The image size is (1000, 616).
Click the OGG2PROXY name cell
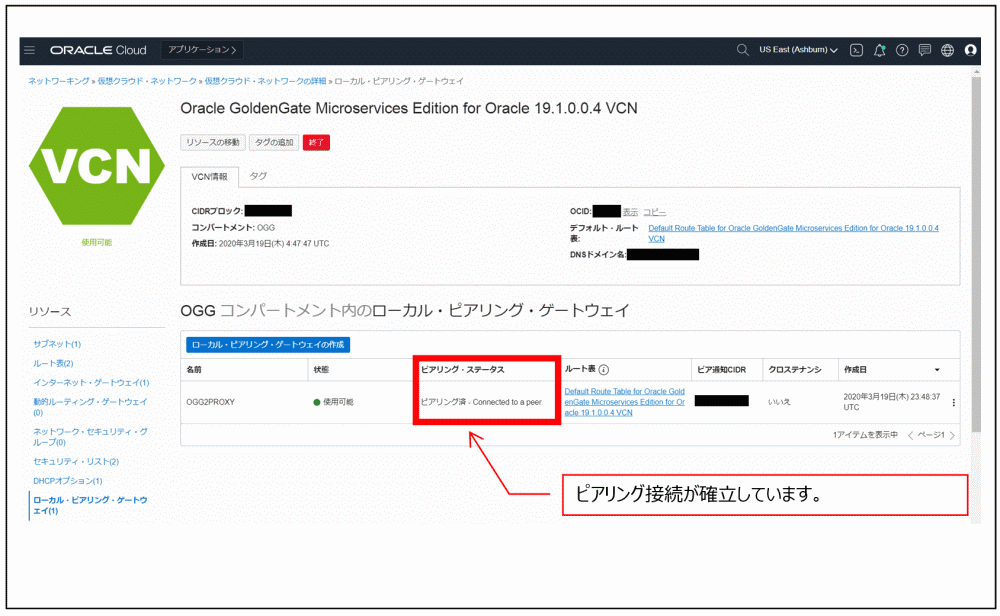pos(210,402)
